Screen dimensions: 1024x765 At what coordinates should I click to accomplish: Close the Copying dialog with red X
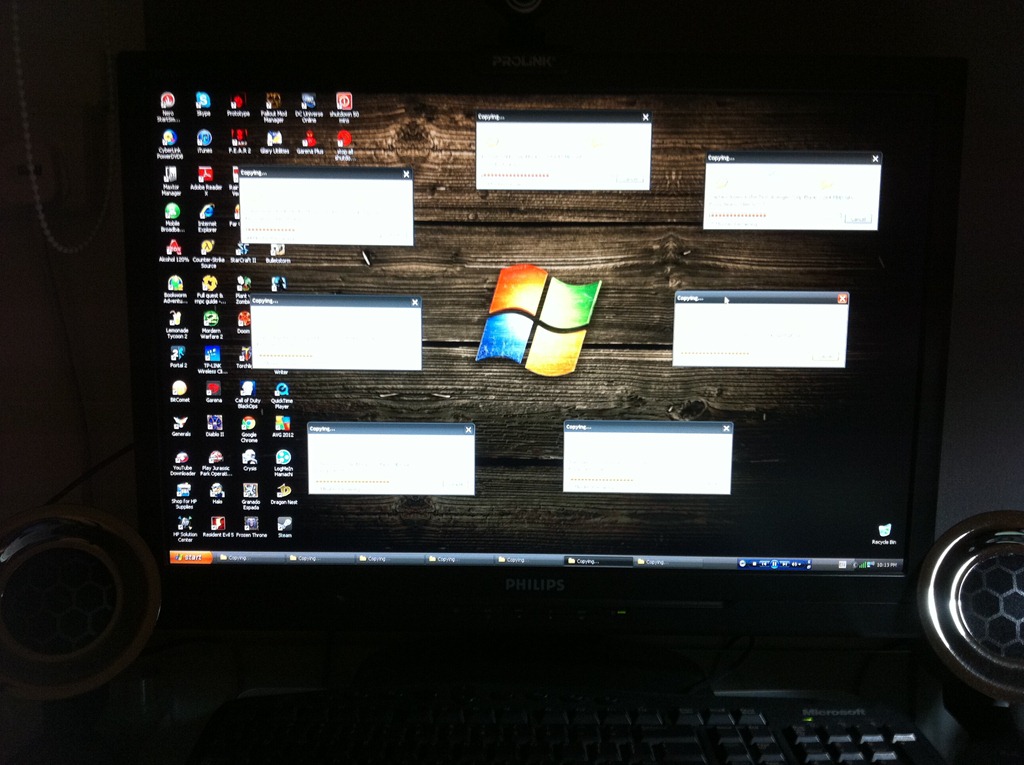click(842, 299)
